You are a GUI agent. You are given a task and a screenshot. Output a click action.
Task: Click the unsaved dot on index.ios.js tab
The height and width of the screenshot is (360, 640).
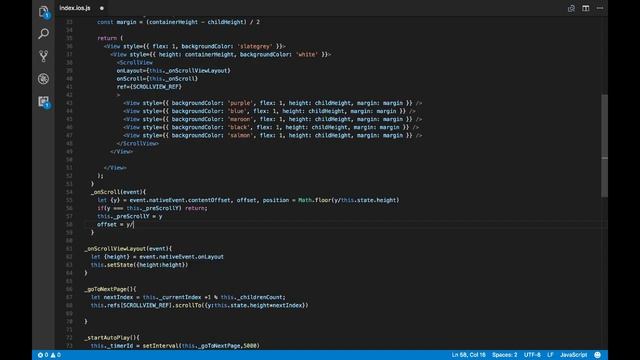pos(102,8)
